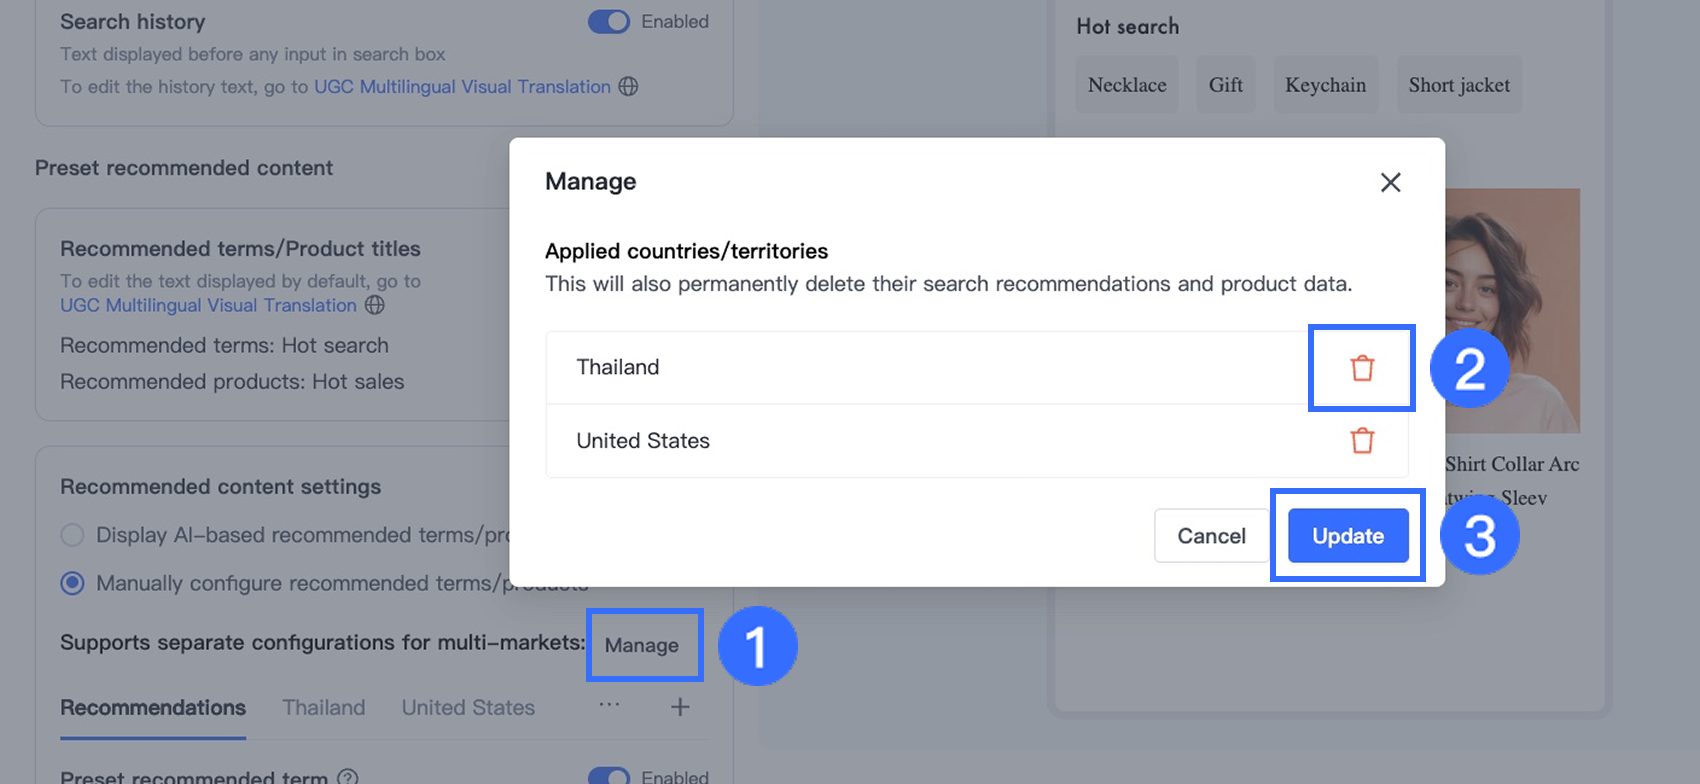Switch to the United States tab
Viewport: 1700px width, 784px height.
tap(468, 708)
